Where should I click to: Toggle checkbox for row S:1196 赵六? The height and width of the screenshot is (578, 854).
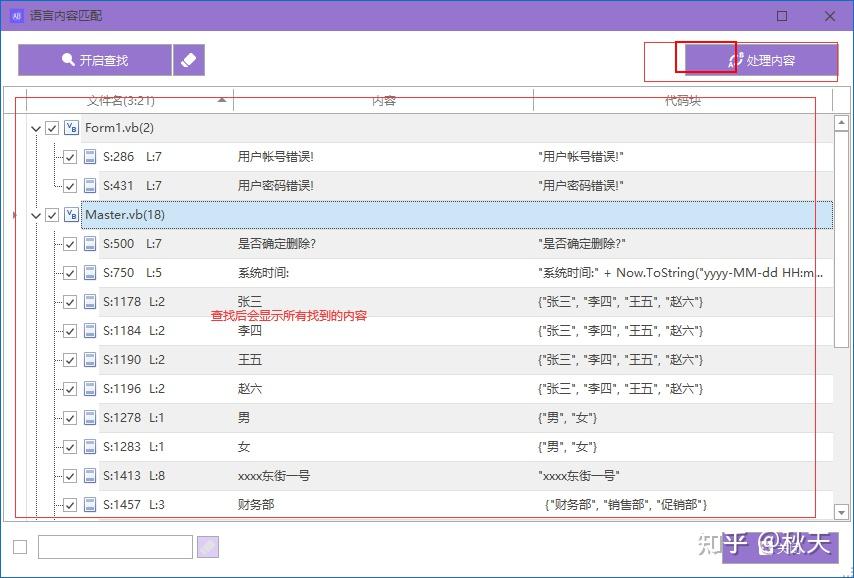(70, 389)
